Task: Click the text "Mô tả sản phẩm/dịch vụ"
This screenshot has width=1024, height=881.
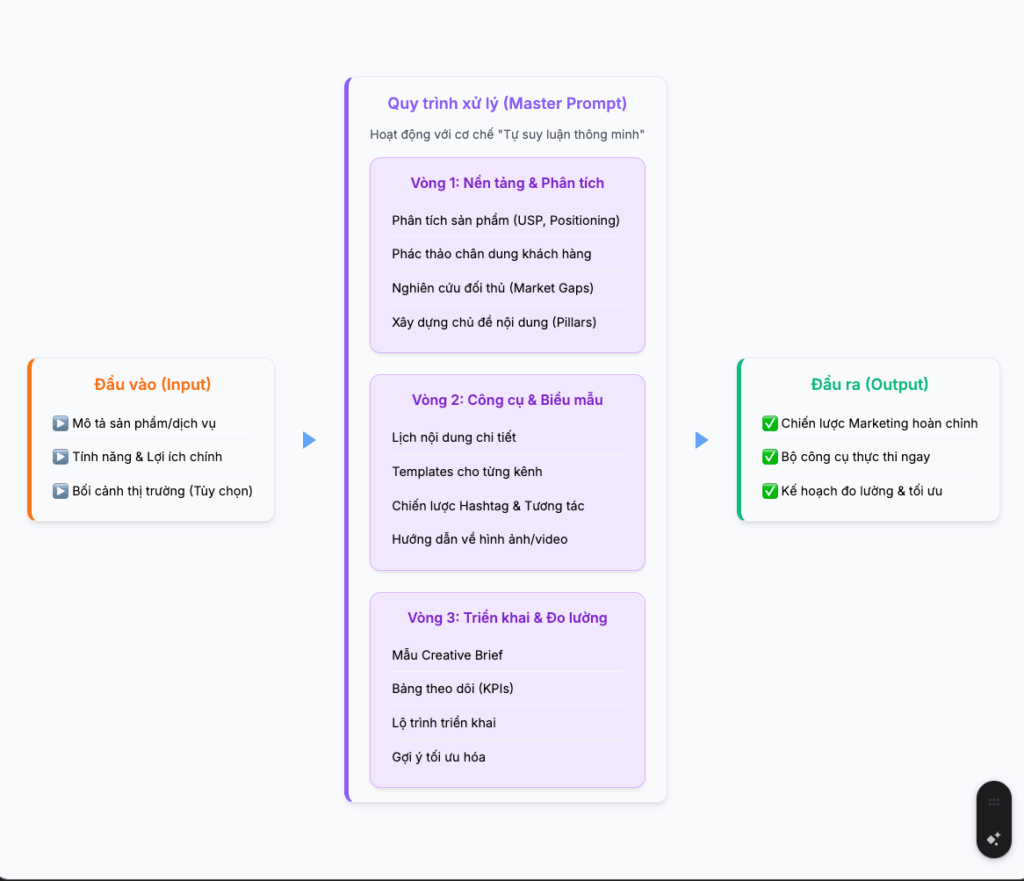Action: (144, 423)
